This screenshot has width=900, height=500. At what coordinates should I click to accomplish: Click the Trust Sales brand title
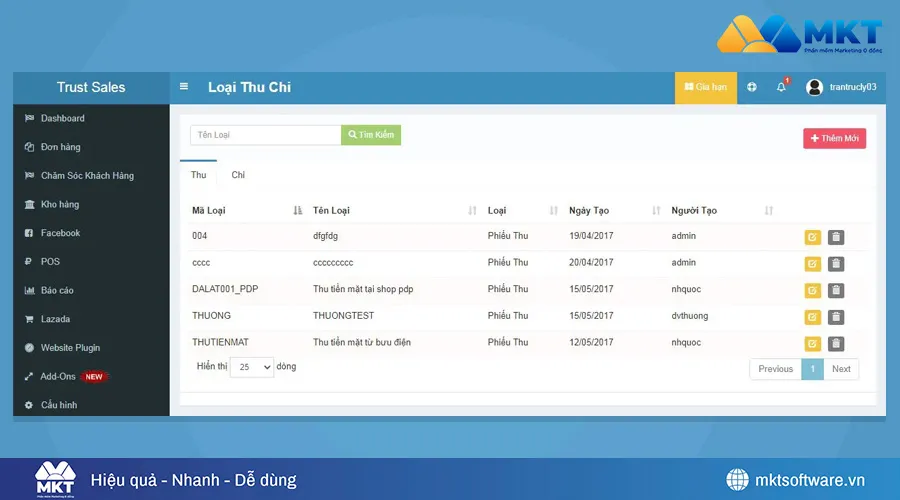point(91,87)
